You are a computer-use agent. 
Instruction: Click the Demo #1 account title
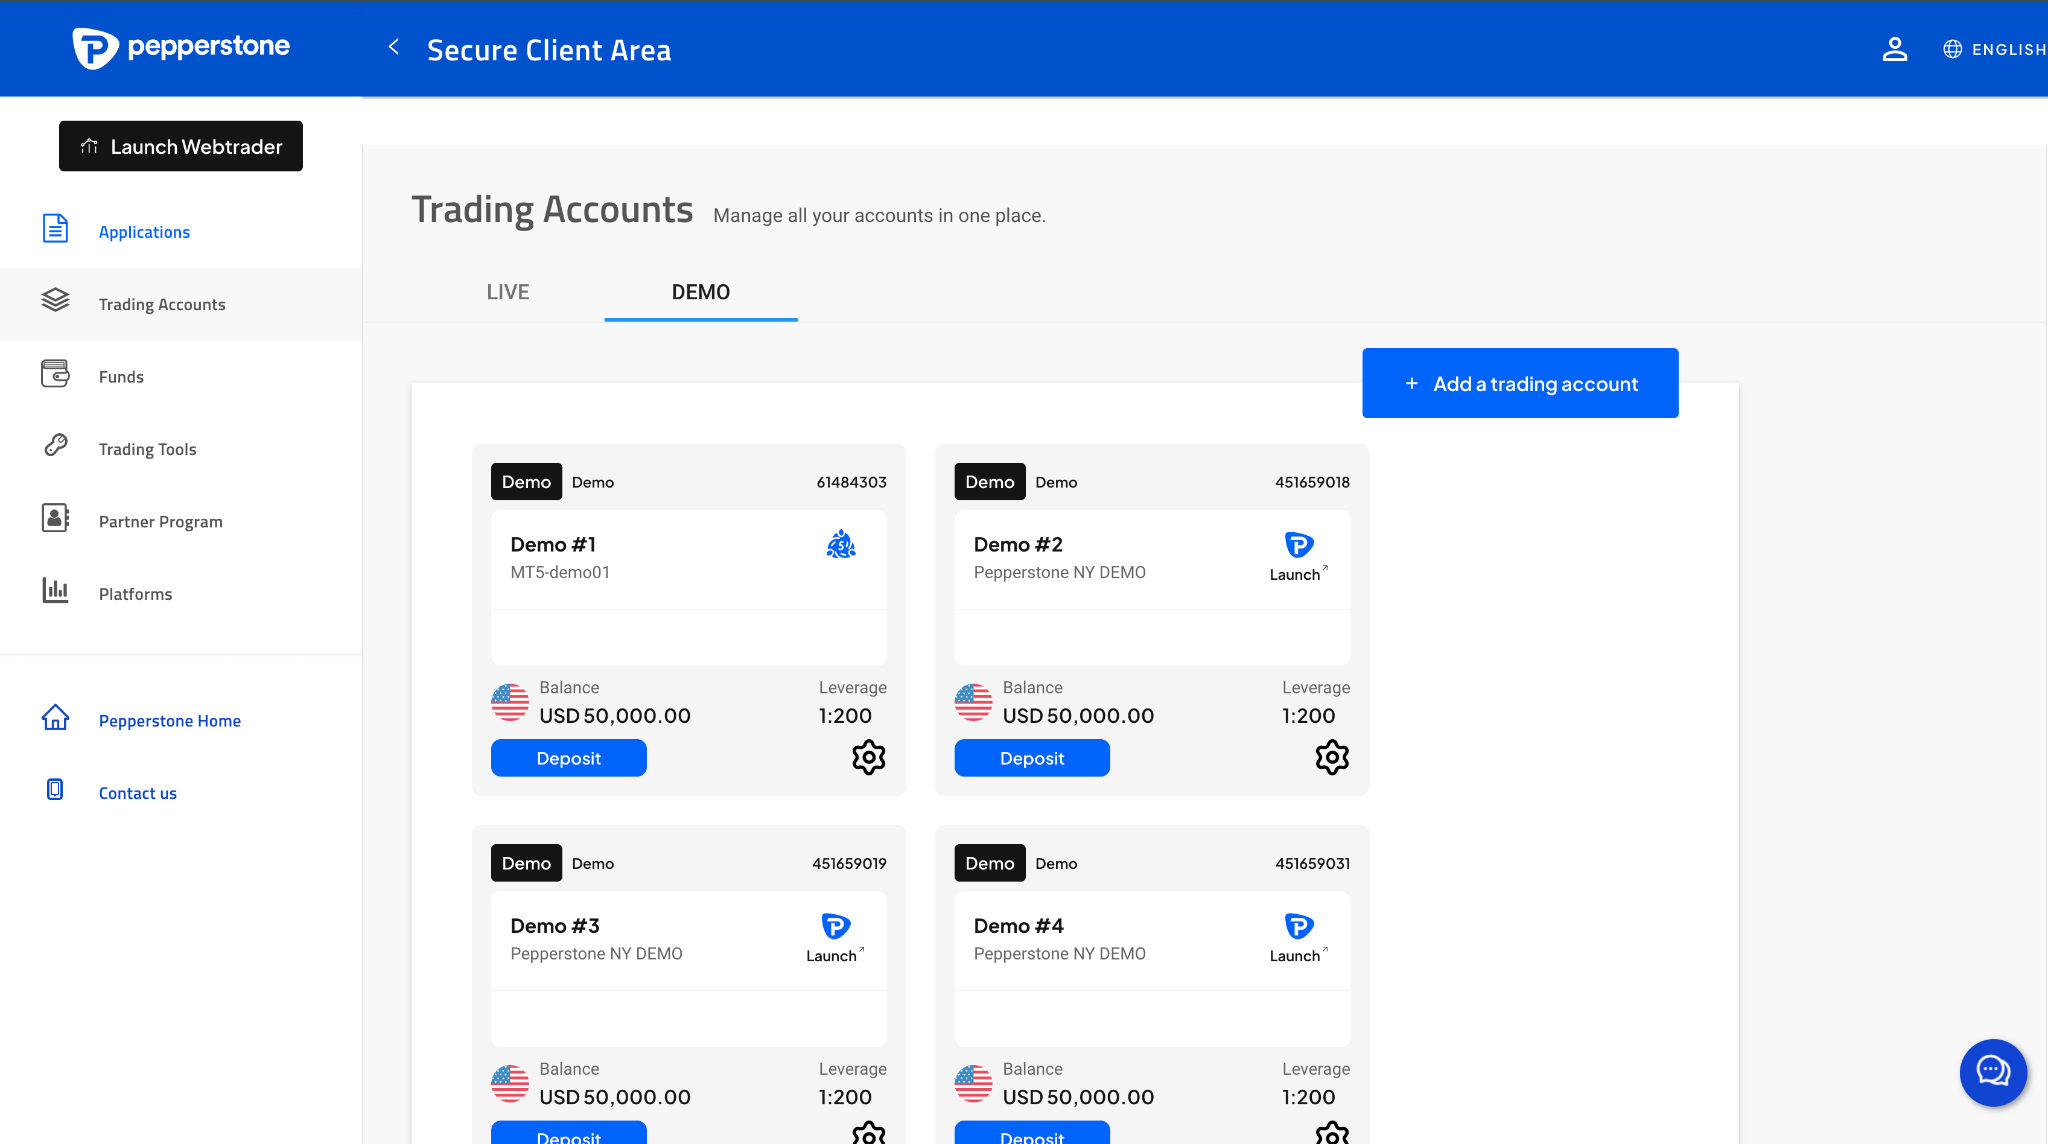tap(553, 544)
